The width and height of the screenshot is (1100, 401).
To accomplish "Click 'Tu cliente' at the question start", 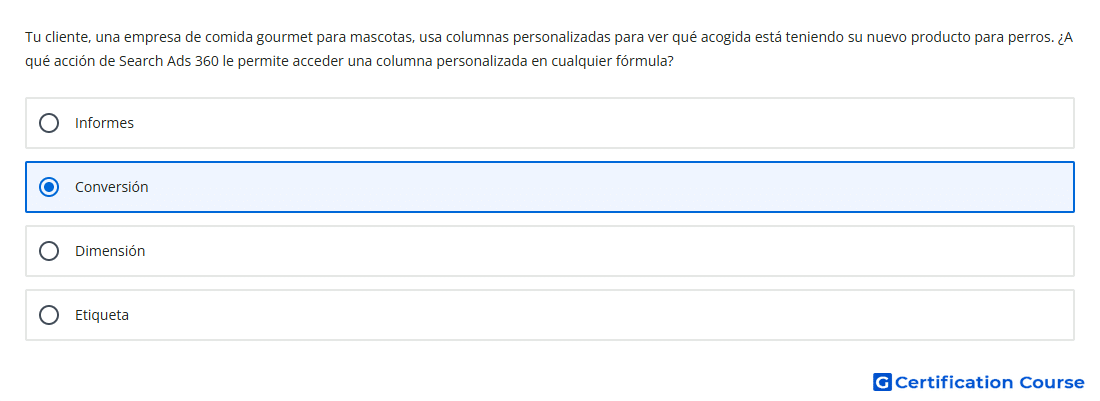I will (x=56, y=37).
